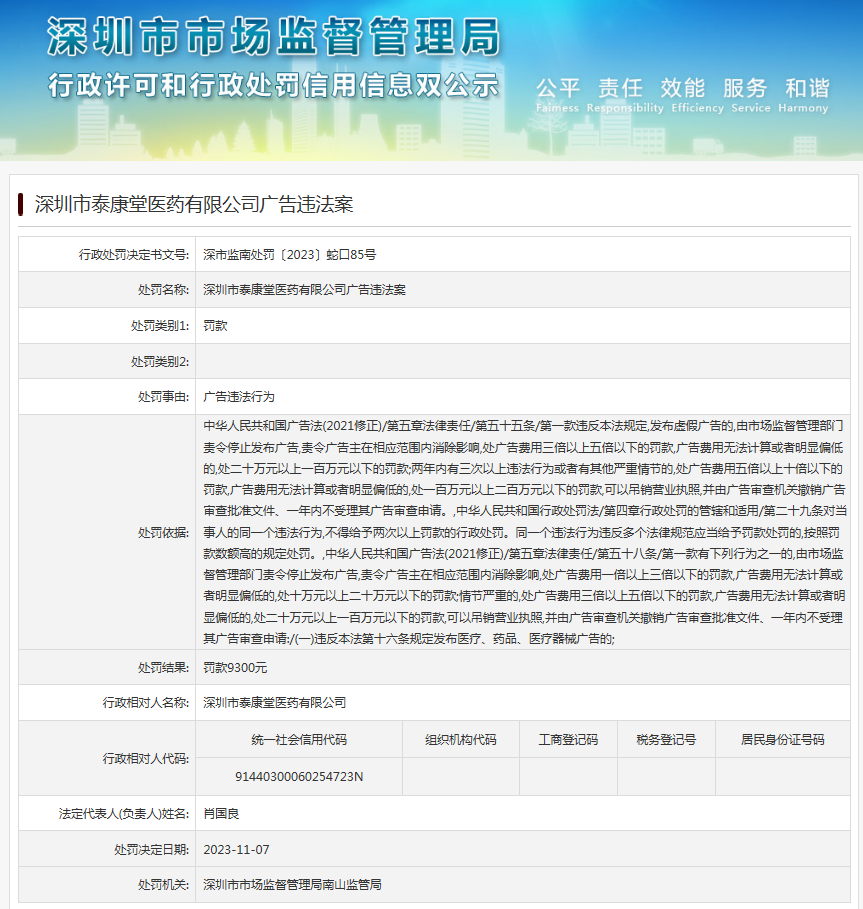Click the 处罚结果 label
The height and width of the screenshot is (909, 863).
click(163, 668)
